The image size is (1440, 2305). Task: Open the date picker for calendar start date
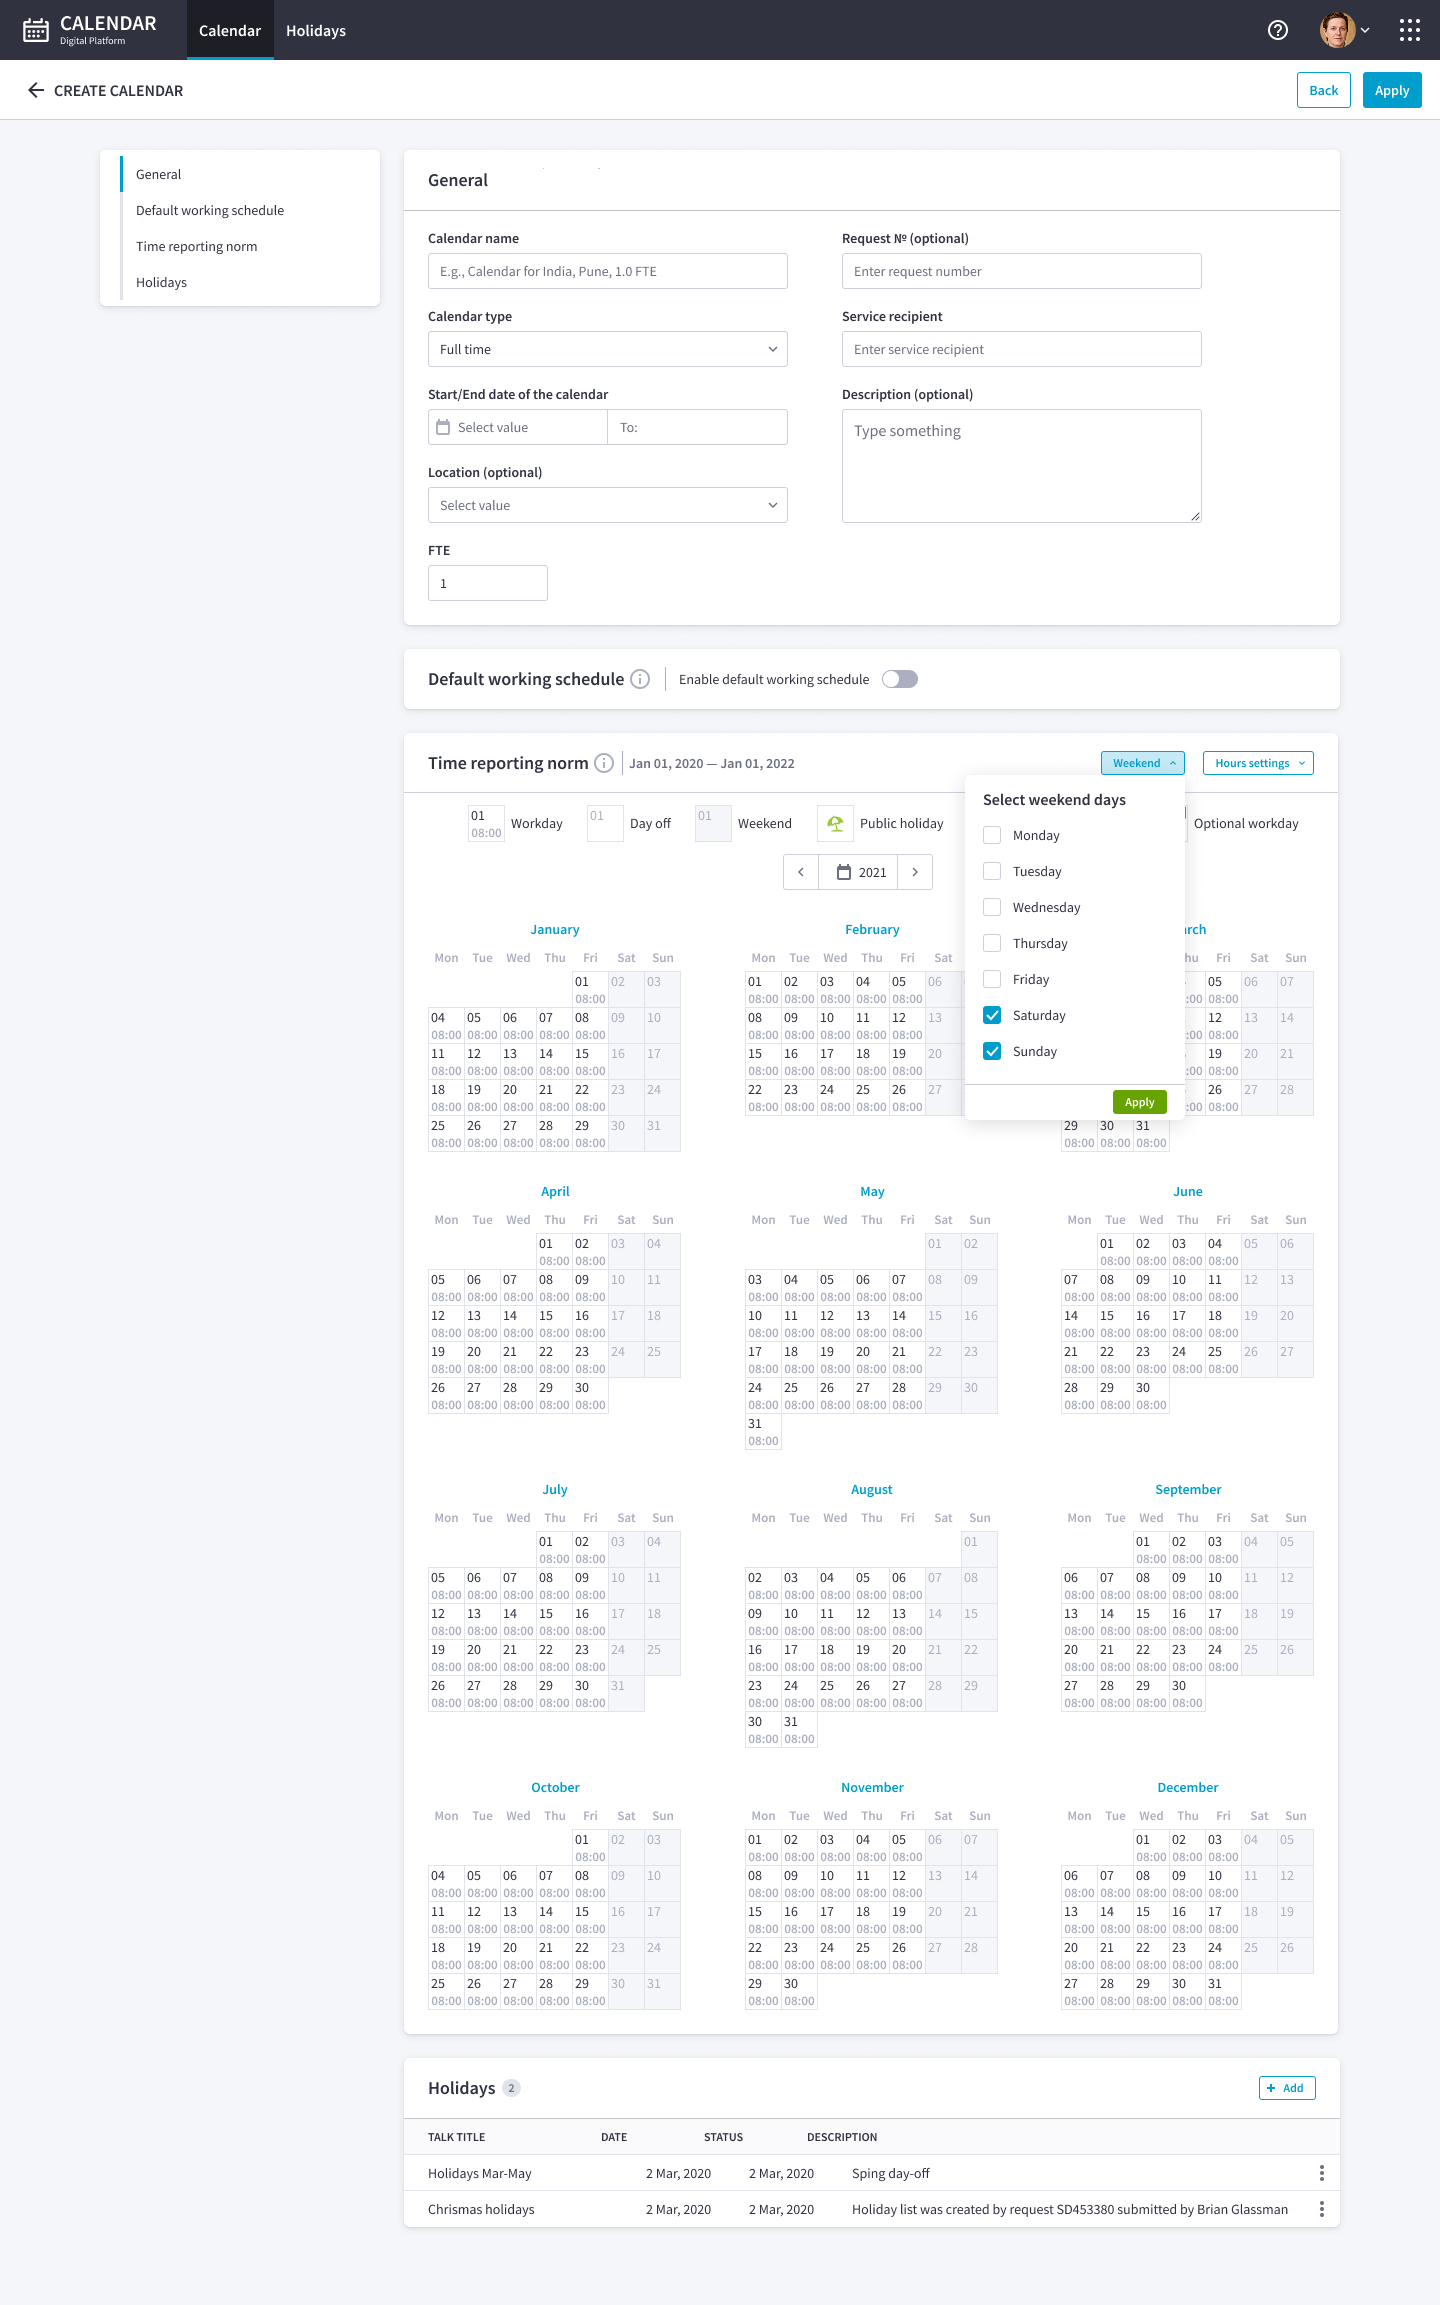(x=443, y=427)
